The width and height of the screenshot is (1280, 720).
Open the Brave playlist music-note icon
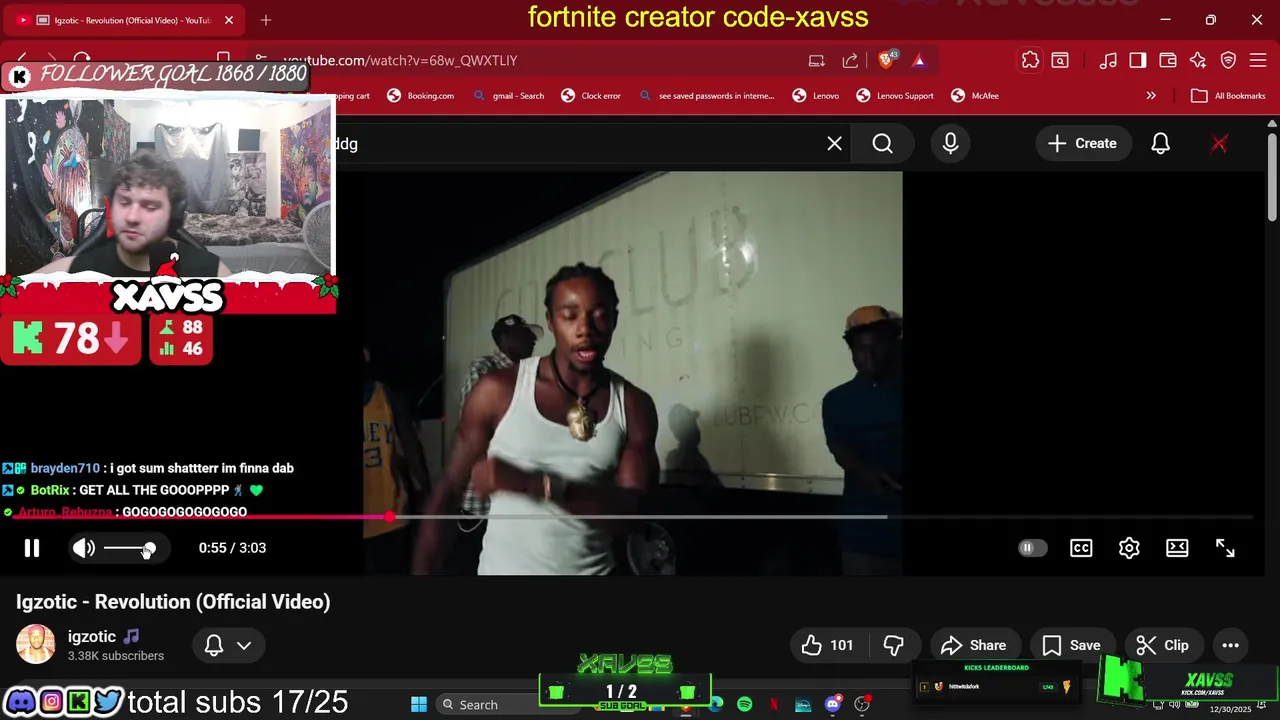pyautogui.click(x=1108, y=60)
